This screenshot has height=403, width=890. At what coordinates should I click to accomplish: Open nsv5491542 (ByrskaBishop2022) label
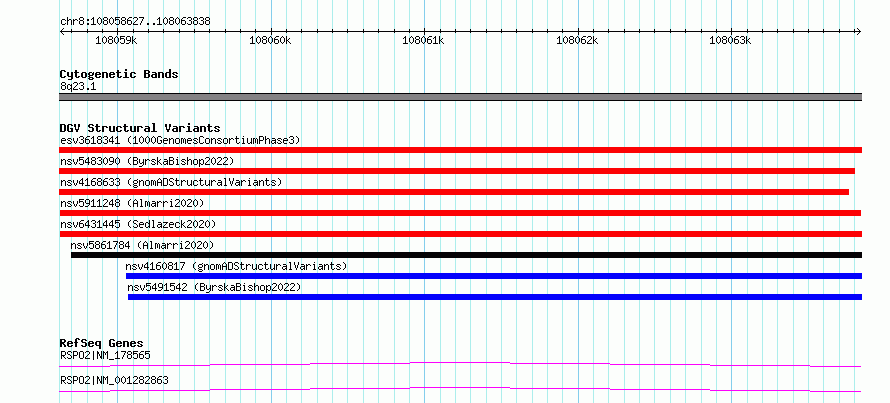click(215, 287)
